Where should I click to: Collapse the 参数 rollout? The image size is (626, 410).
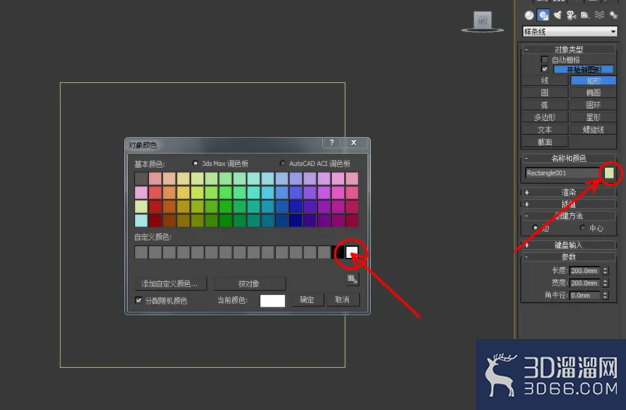569,257
